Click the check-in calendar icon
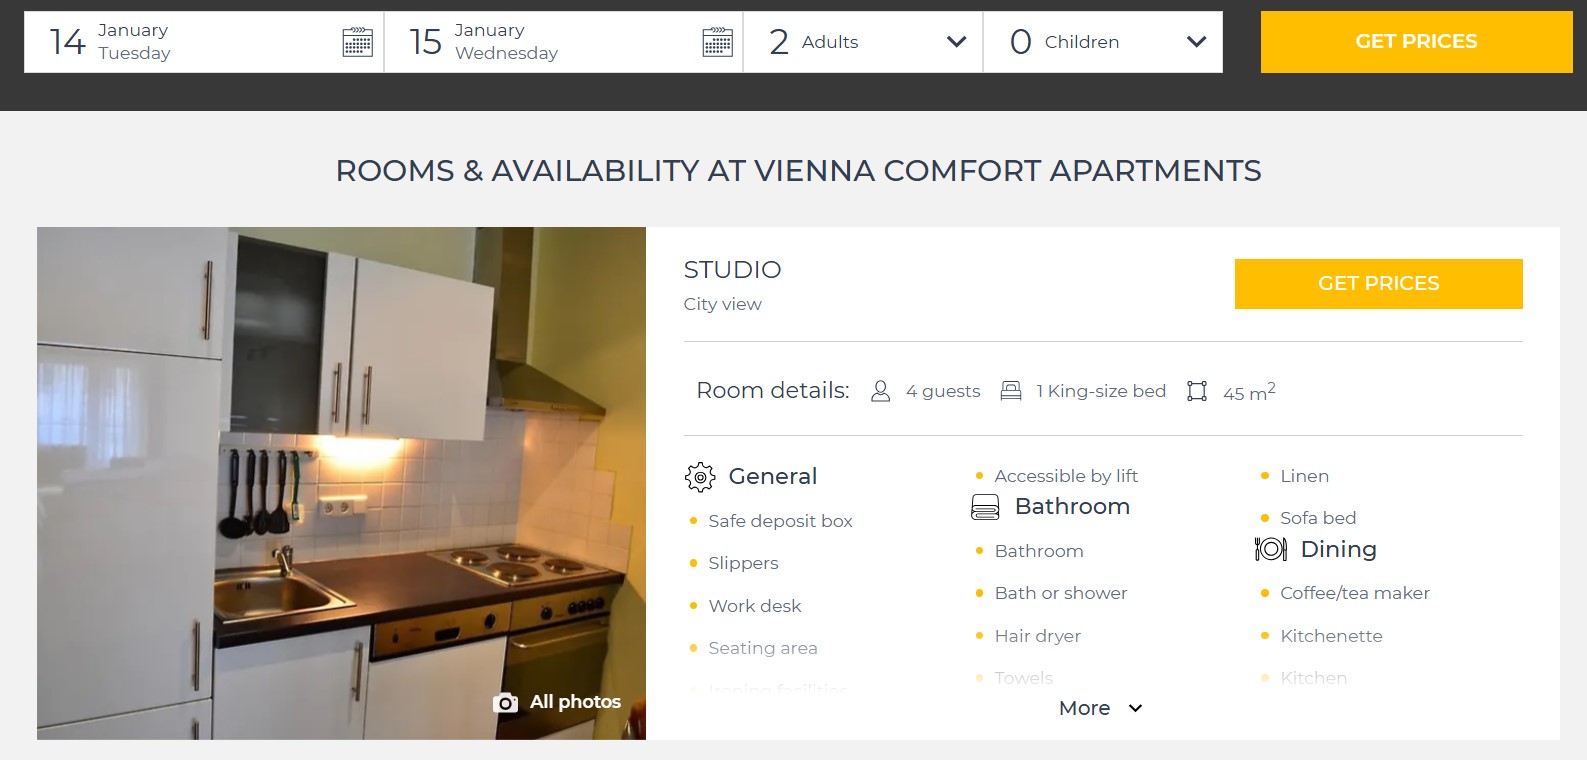Screen dimensions: 1587x760 357,42
